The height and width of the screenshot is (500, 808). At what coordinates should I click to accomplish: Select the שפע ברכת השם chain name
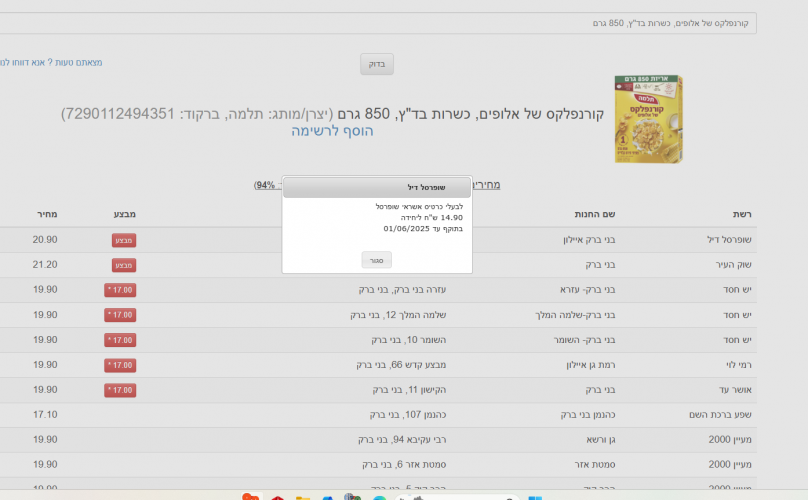[x=720, y=414]
